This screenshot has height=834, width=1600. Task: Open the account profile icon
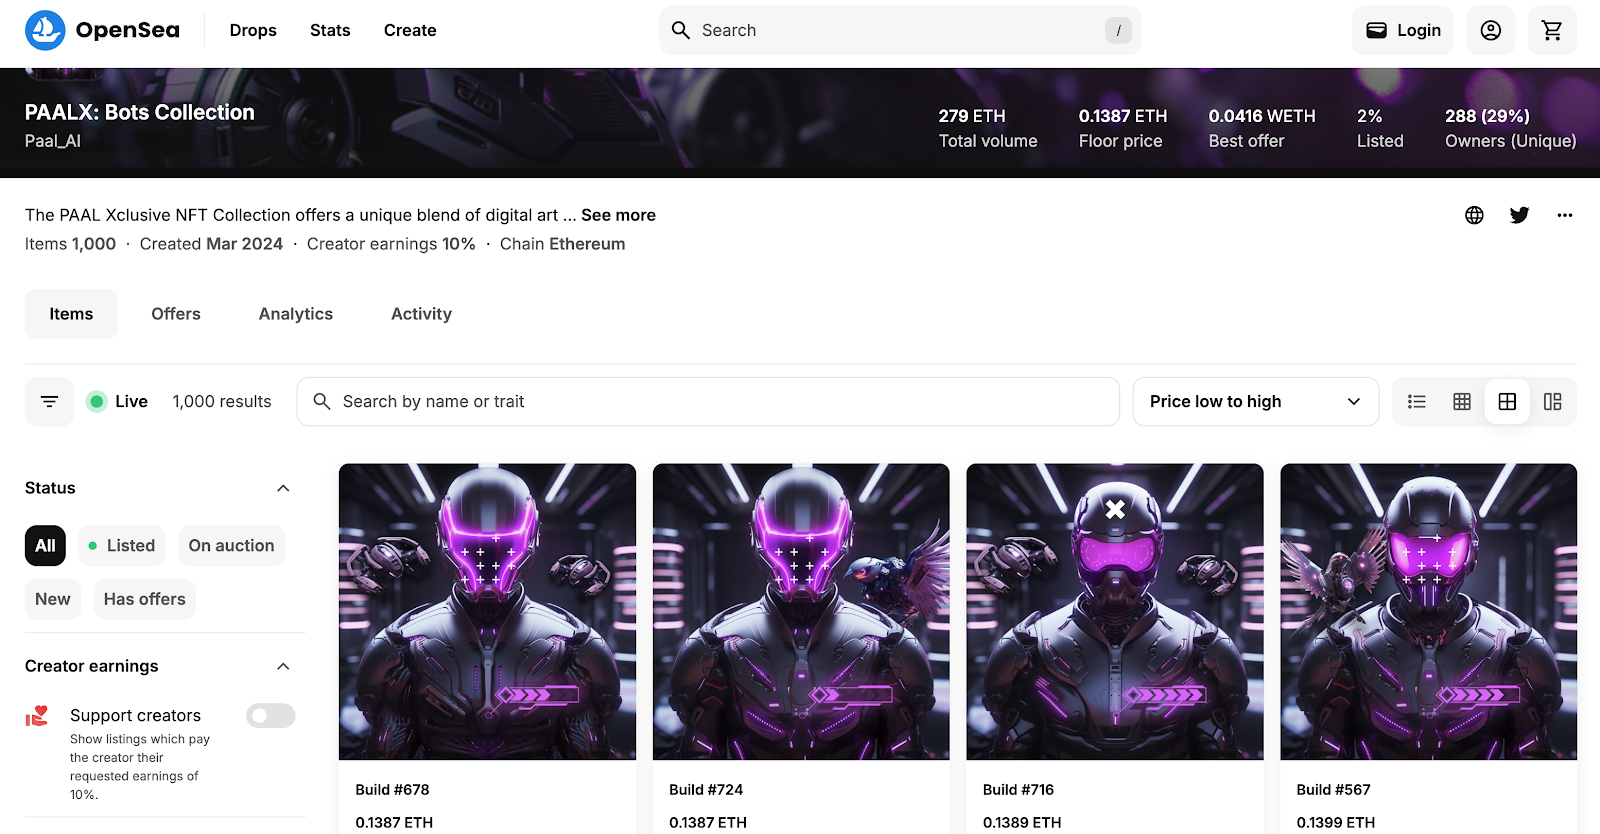pos(1490,30)
